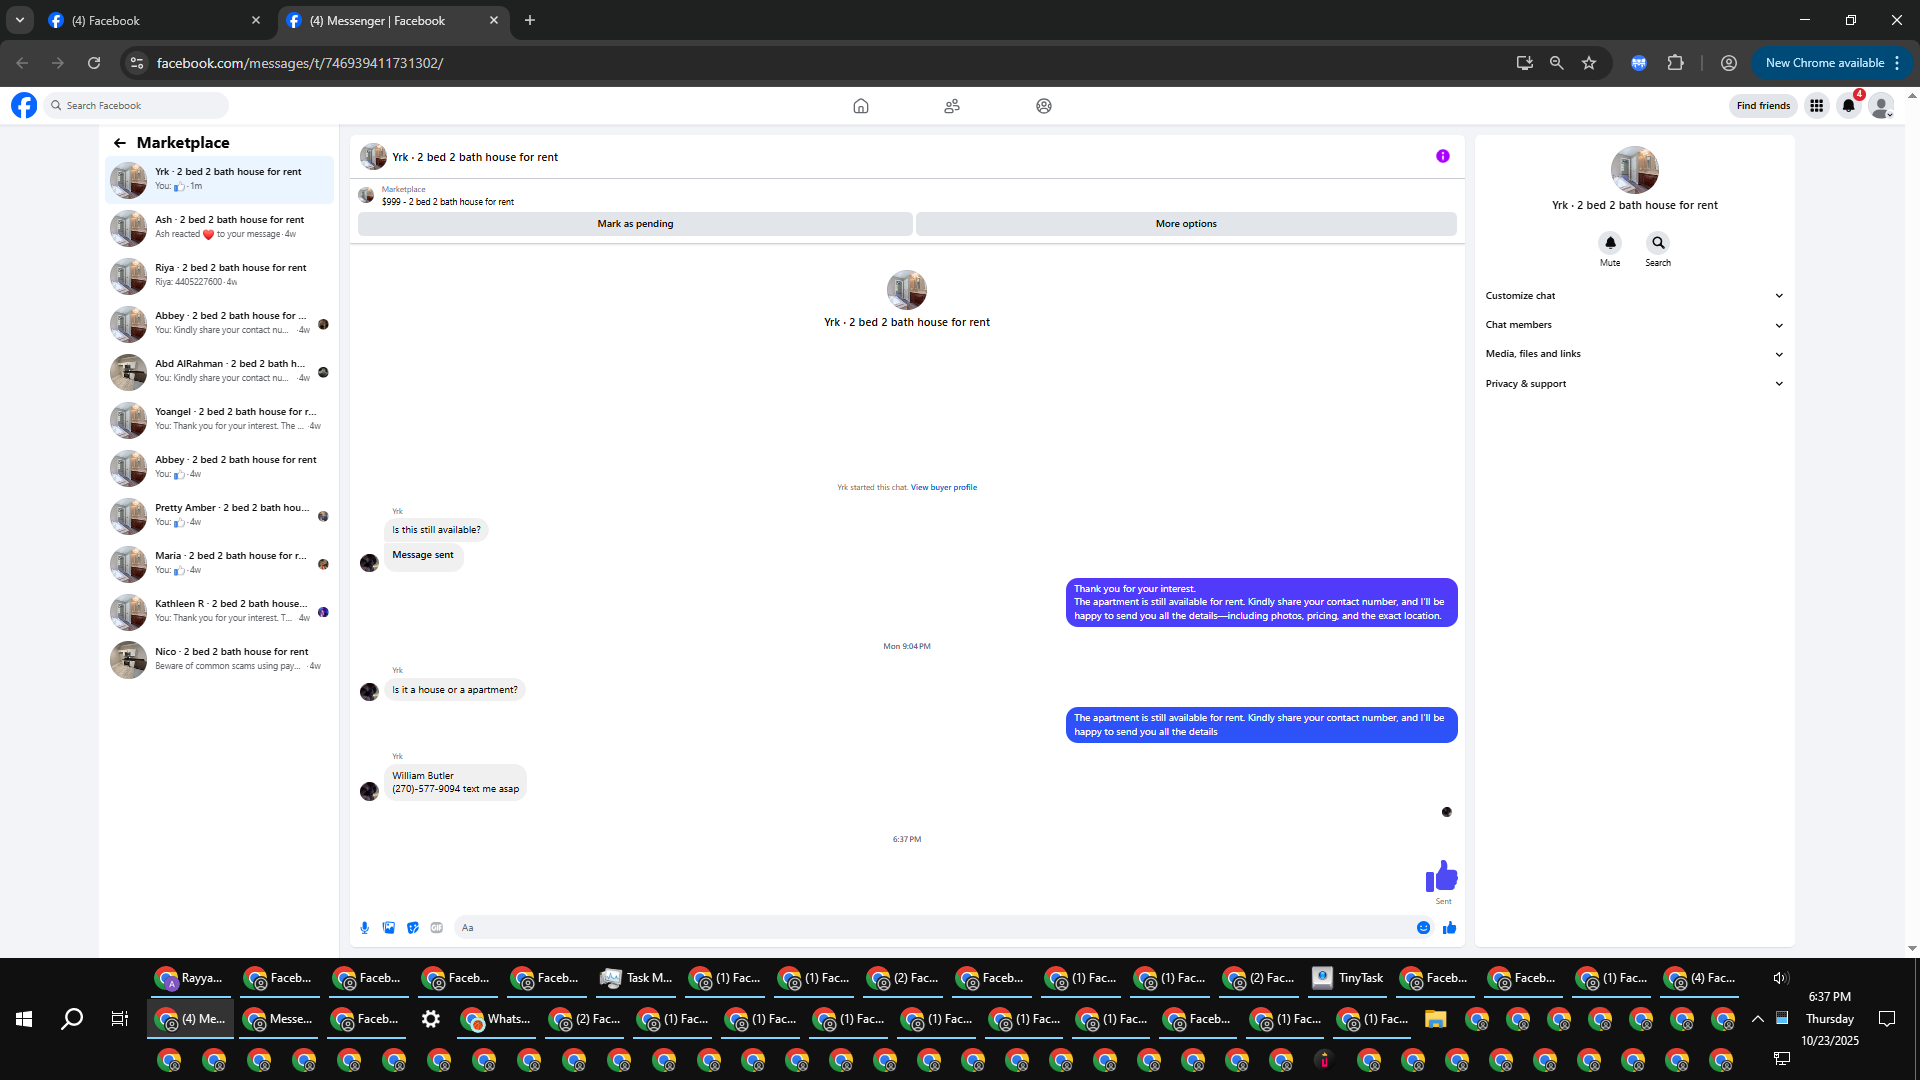
Task: Click the Aa message input field
Action: tap(930, 928)
